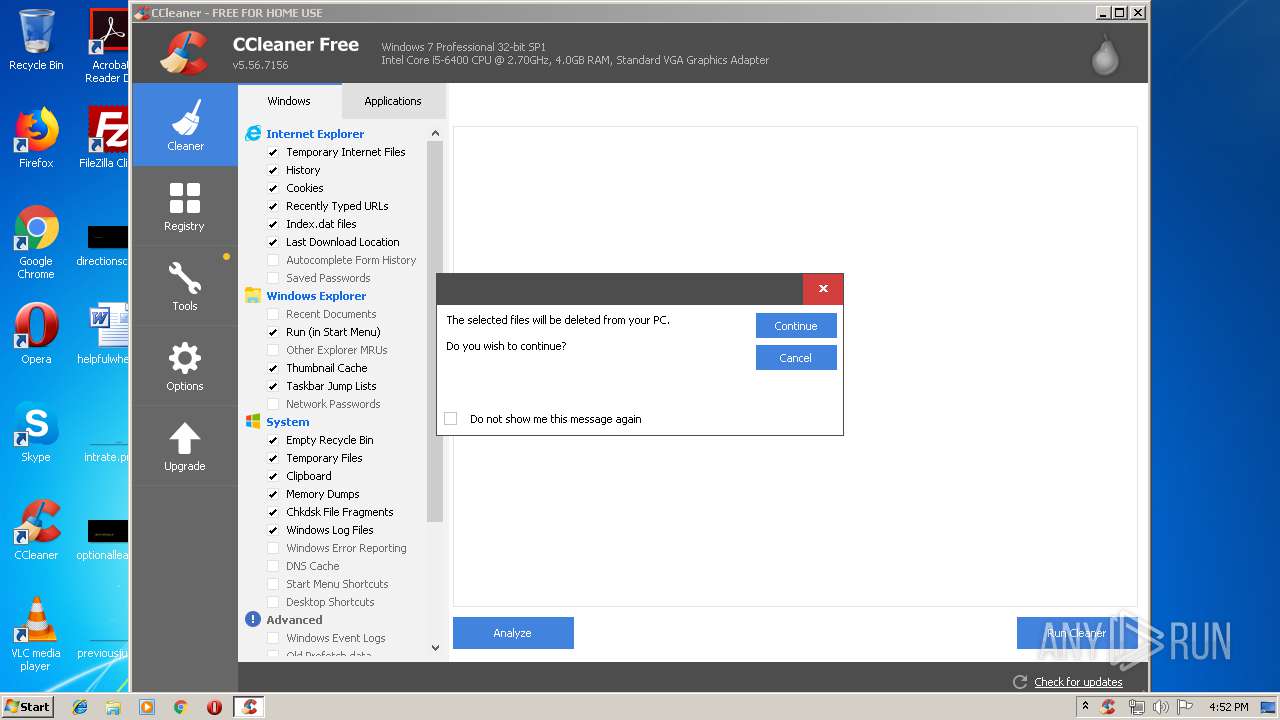Click the Memory Dumps label

pyautogui.click(x=323, y=494)
